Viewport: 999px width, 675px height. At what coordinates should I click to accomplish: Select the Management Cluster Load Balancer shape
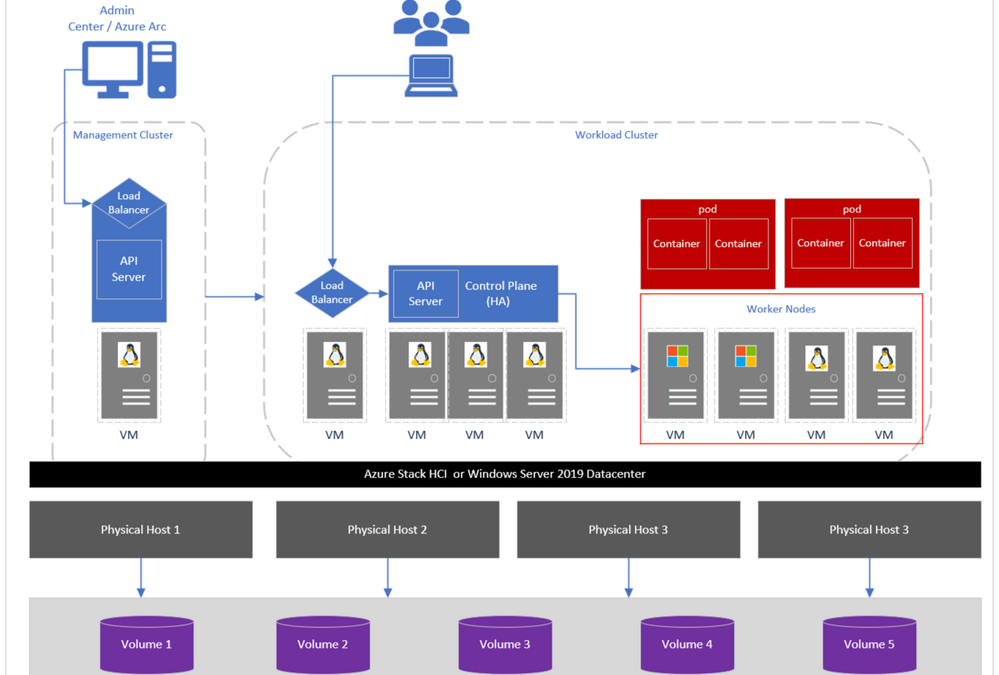(x=129, y=203)
